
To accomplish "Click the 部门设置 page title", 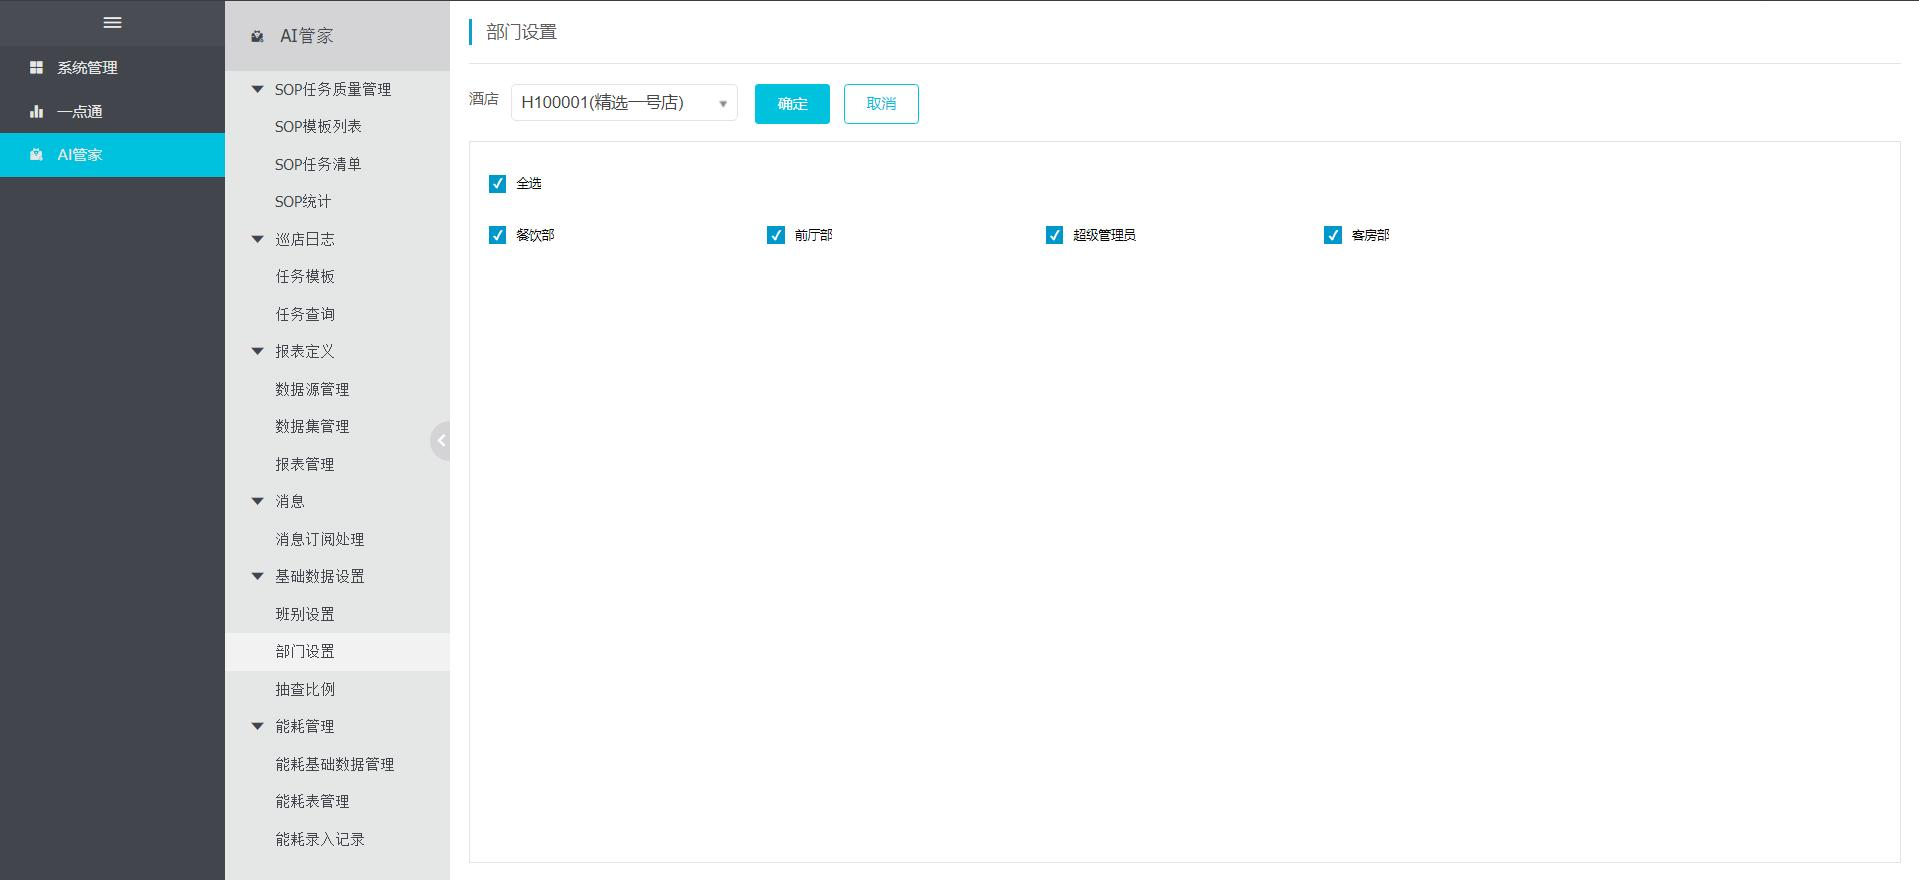I will coord(521,32).
